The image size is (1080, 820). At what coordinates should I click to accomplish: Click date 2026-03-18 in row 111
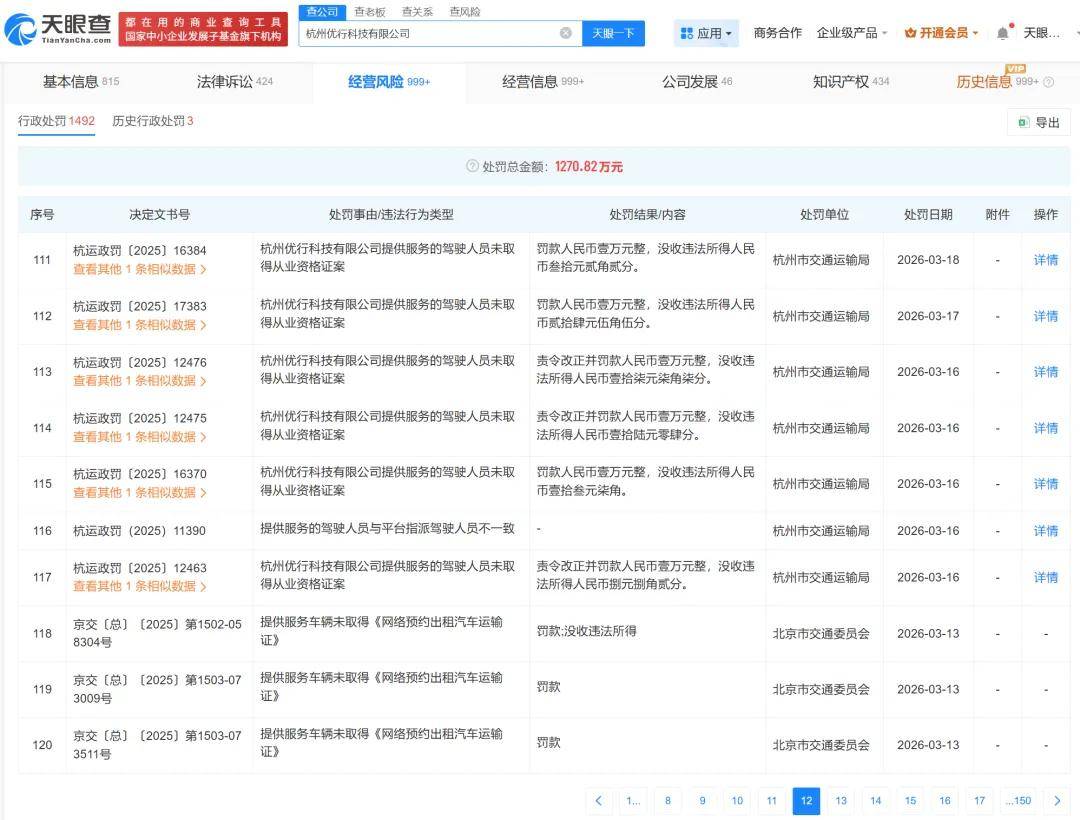(x=928, y=260)
